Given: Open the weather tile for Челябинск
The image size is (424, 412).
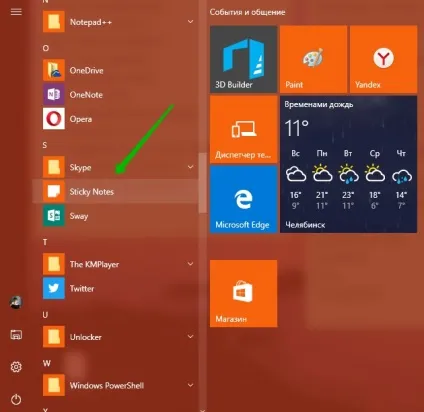Looking at the screenshot, I should (348, 164).
